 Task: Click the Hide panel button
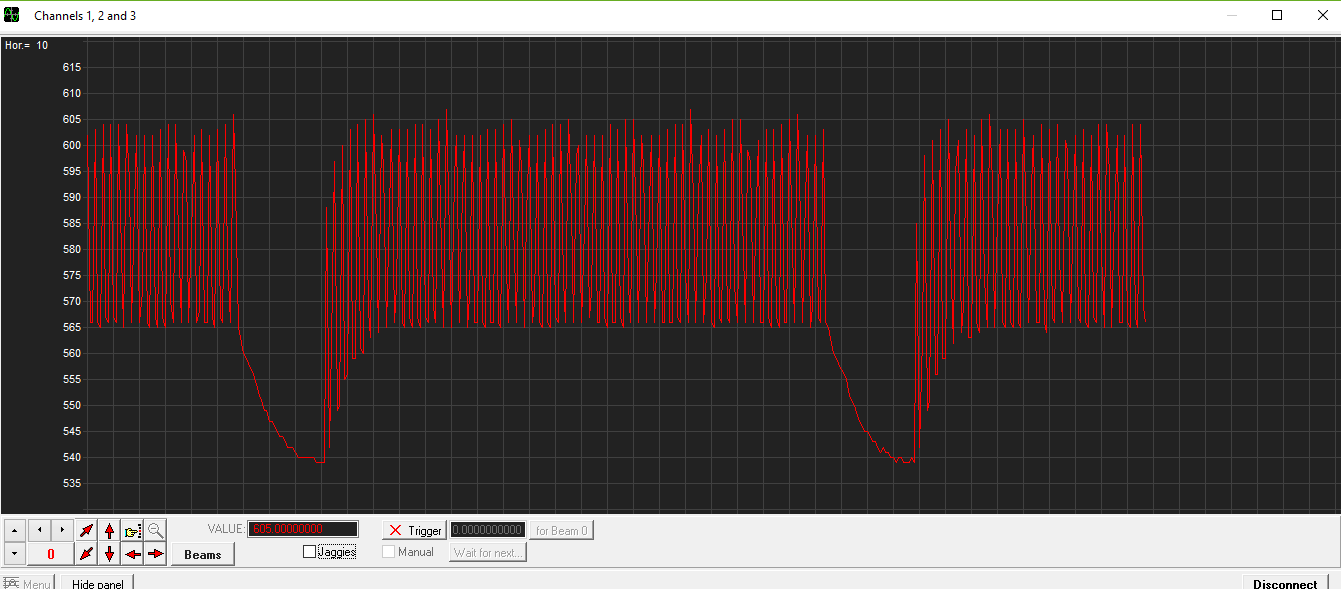[x=97, y=583]
